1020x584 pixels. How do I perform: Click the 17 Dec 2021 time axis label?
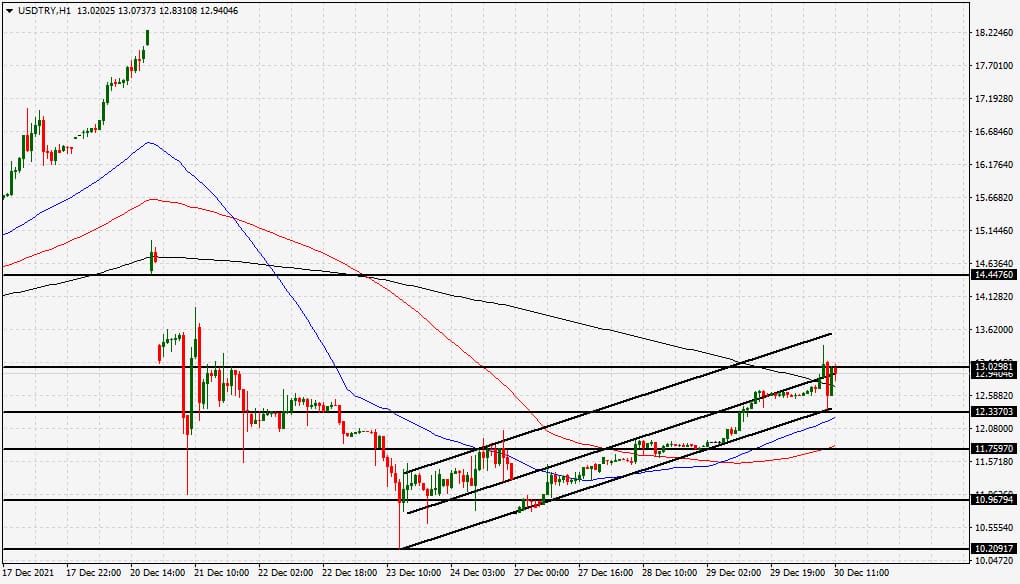coord(29,573)
